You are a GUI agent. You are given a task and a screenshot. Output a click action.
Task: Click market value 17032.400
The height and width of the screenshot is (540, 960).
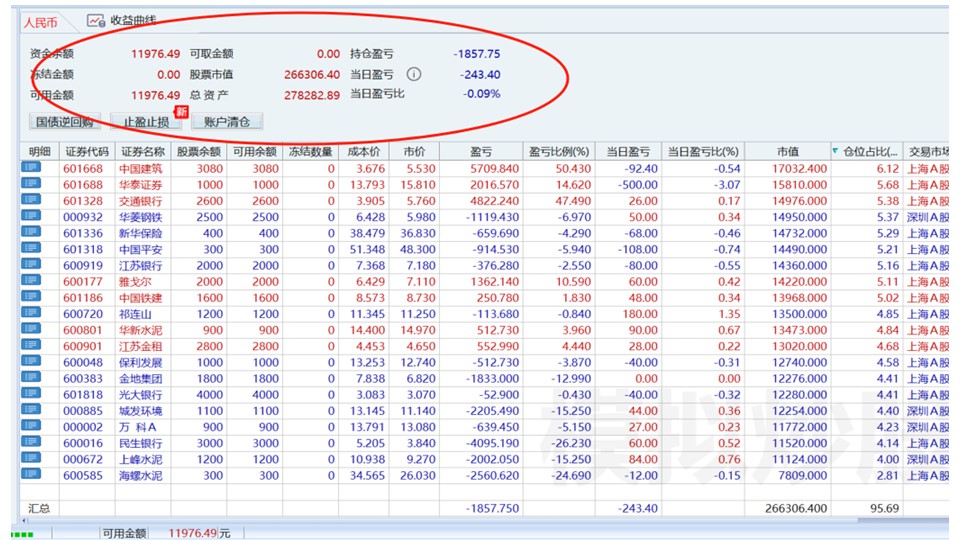coord(799,168)
